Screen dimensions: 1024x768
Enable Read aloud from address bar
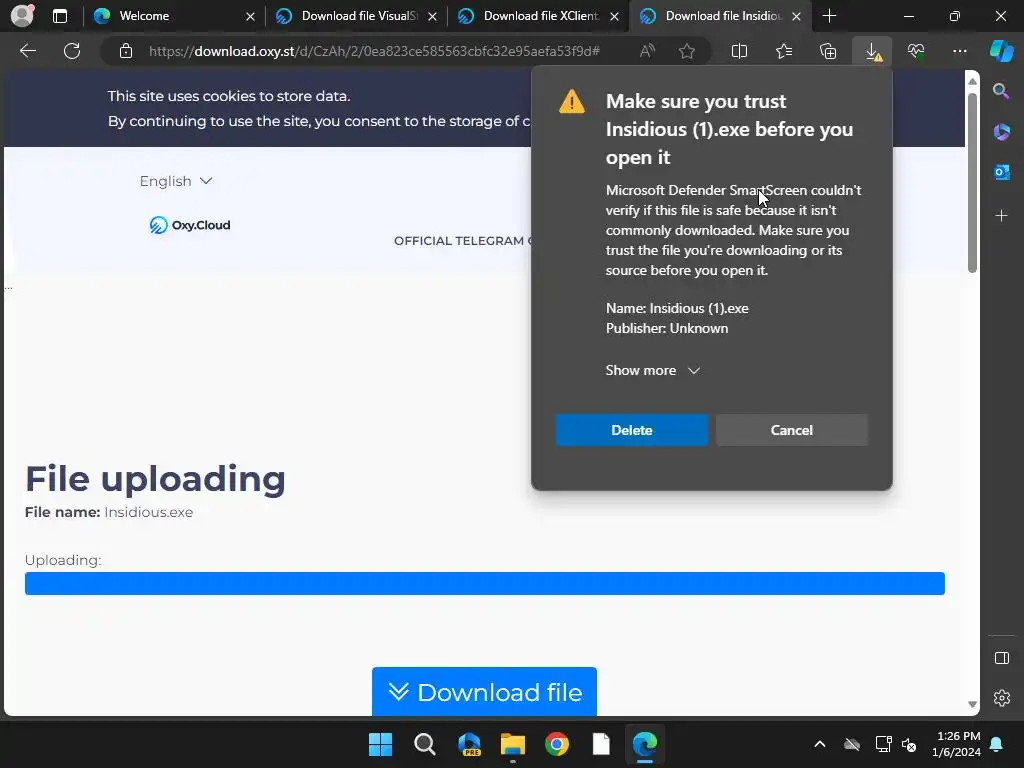pos(647,51)
